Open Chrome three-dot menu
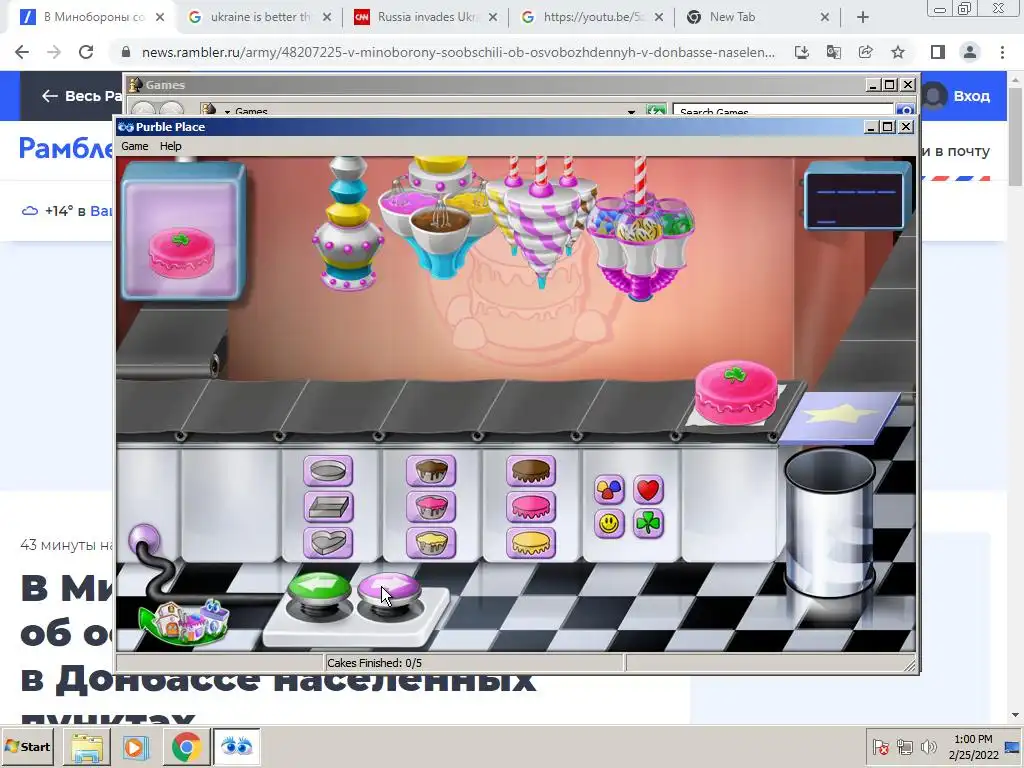 pyautogui.click(x=1002, y=52)
